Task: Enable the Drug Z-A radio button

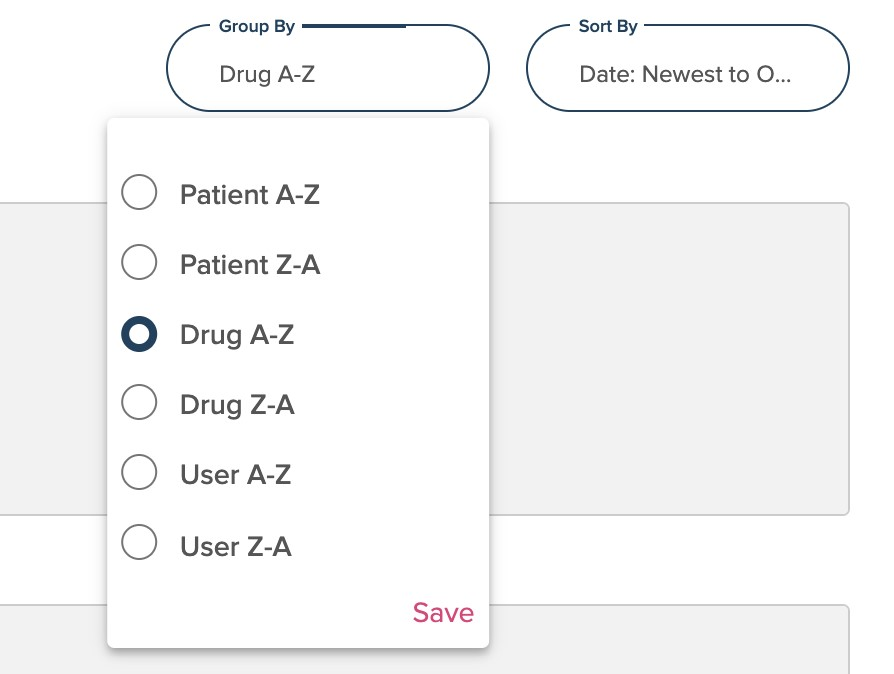Action: pyautogui.click(x=139, y=404)
